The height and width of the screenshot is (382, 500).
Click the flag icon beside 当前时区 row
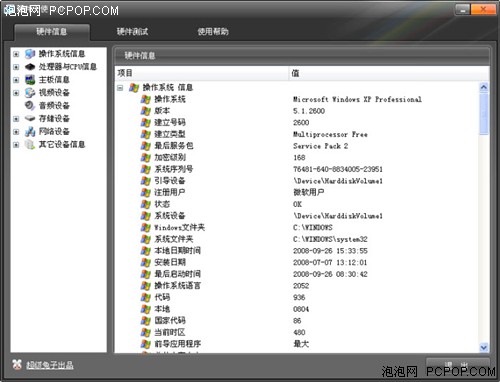[x=146, y=332]
